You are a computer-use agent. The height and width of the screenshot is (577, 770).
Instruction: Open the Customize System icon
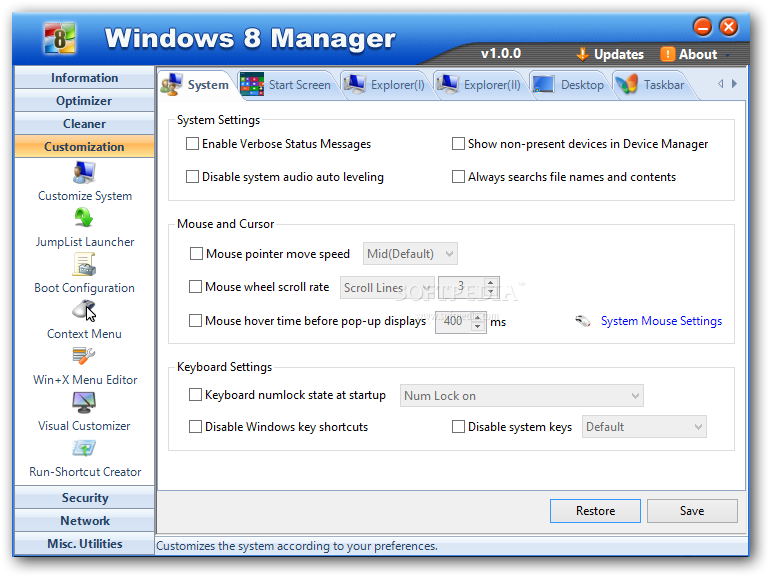(x=84, y=173)
